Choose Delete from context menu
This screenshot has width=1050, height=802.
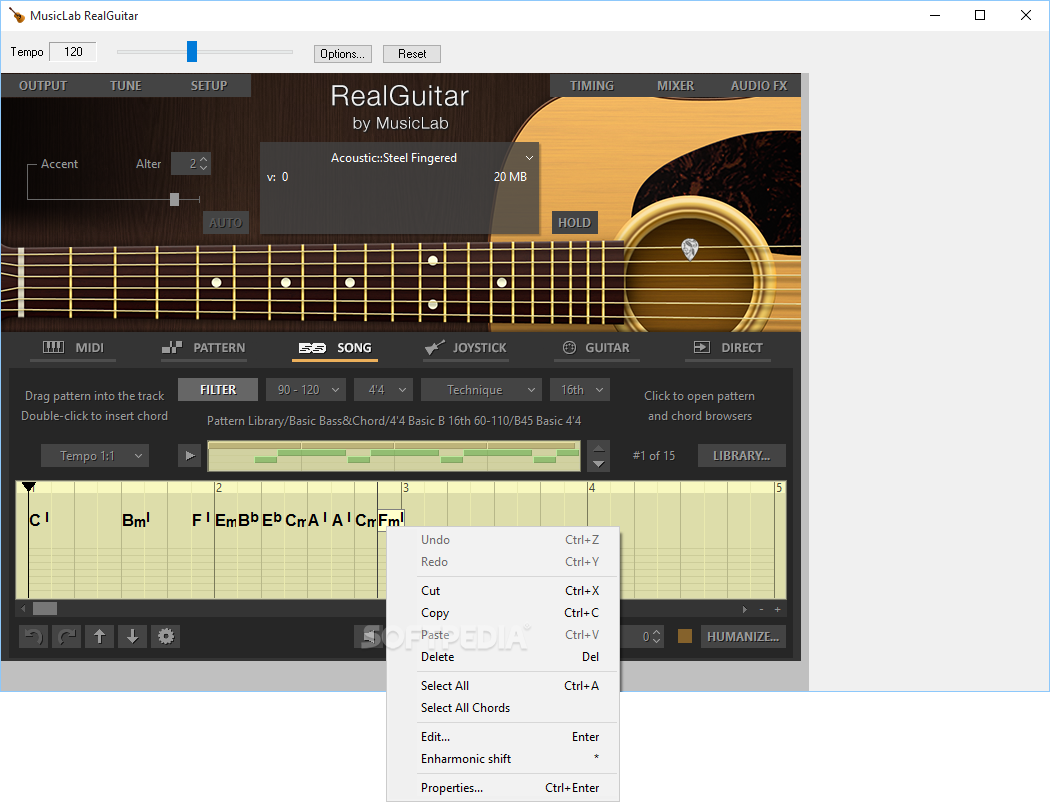[x=503, y=657]
